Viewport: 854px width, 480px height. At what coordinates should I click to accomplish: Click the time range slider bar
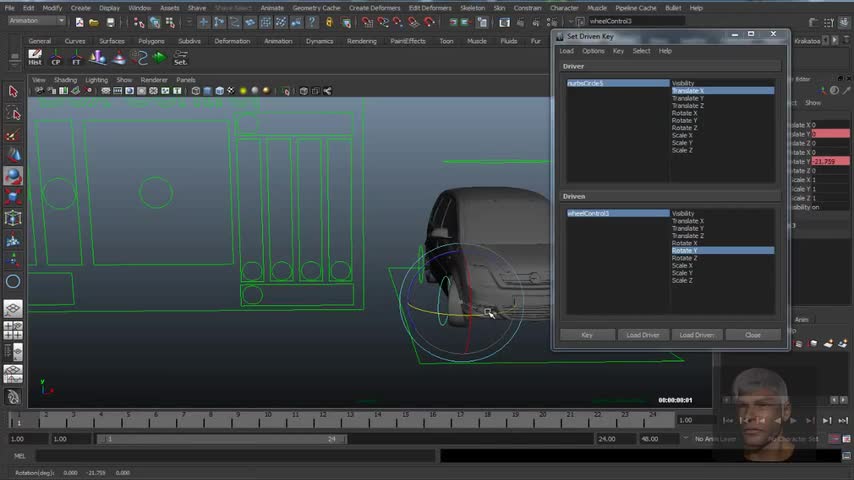pos(220,439)
